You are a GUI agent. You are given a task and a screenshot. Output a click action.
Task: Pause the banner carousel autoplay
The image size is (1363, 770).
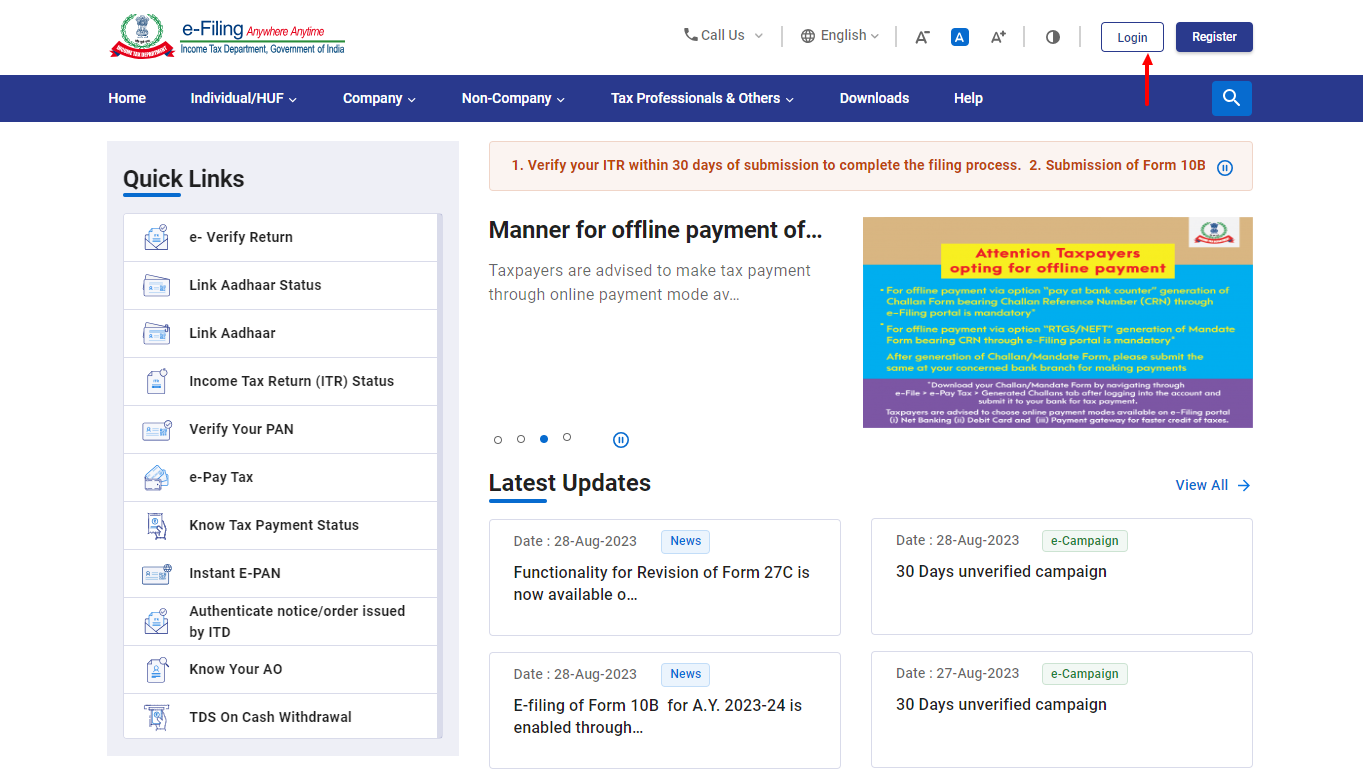click(x=620, y=439)
